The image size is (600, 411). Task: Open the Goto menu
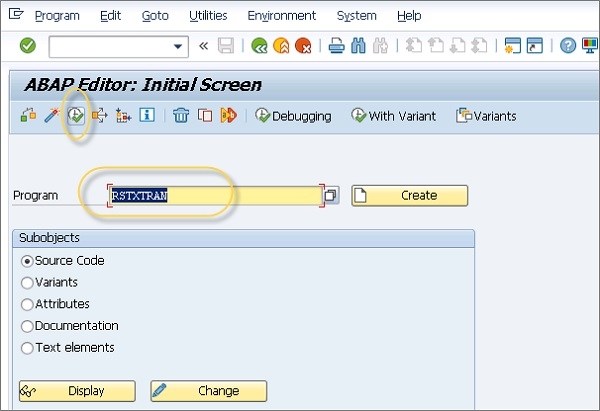pos(155,16)
